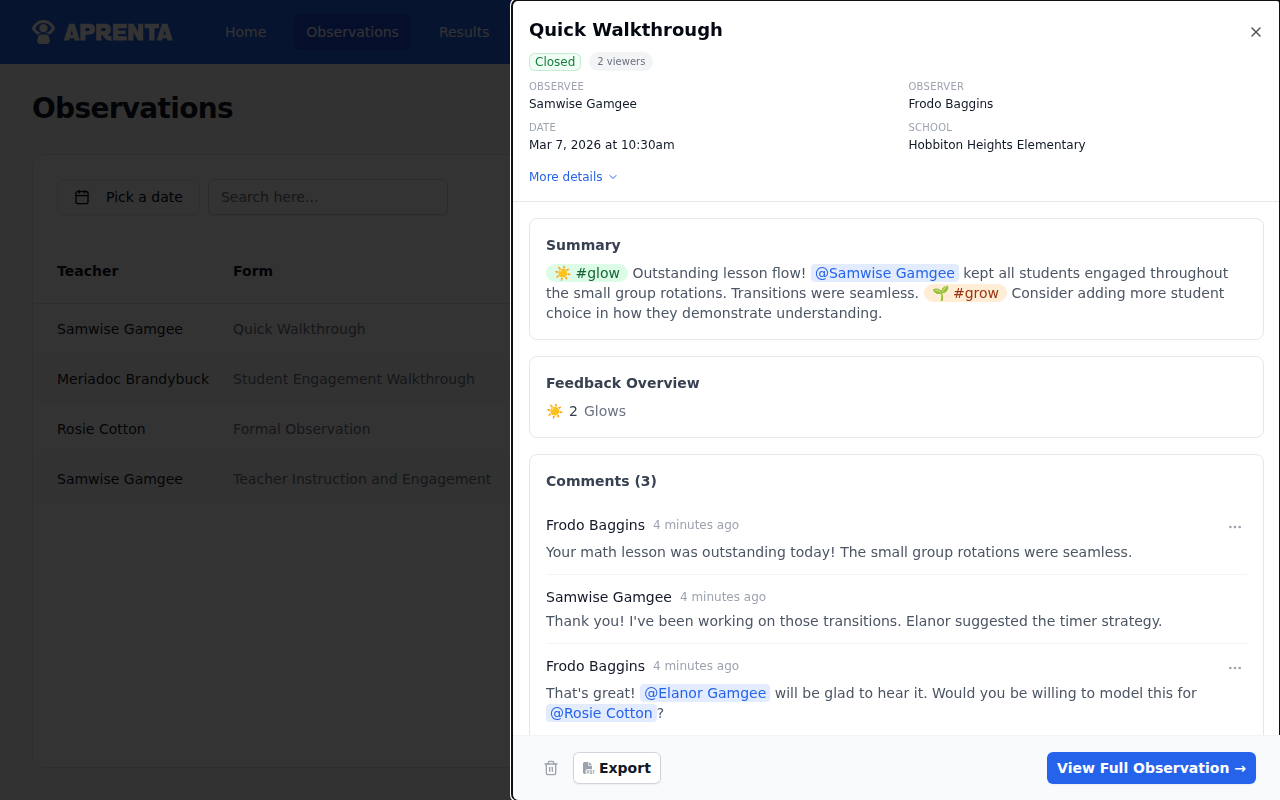
Task: Click the #grow tag in Summary
Action: click(x=965, y=293)
